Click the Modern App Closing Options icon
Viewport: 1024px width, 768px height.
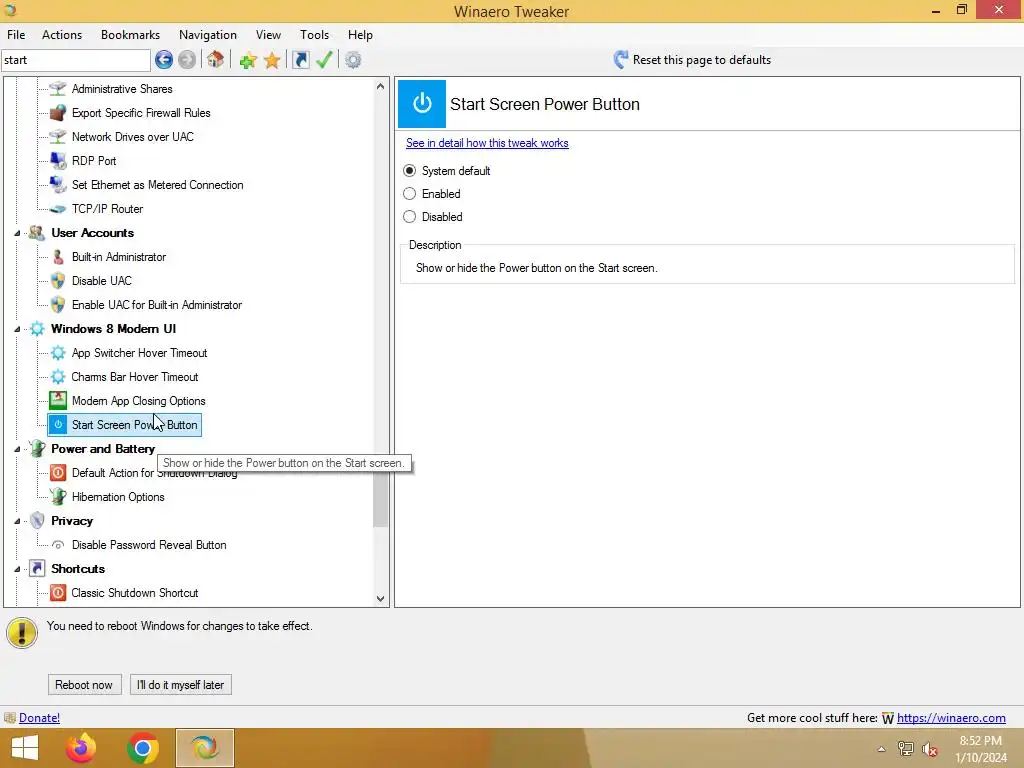pos(58,400)
